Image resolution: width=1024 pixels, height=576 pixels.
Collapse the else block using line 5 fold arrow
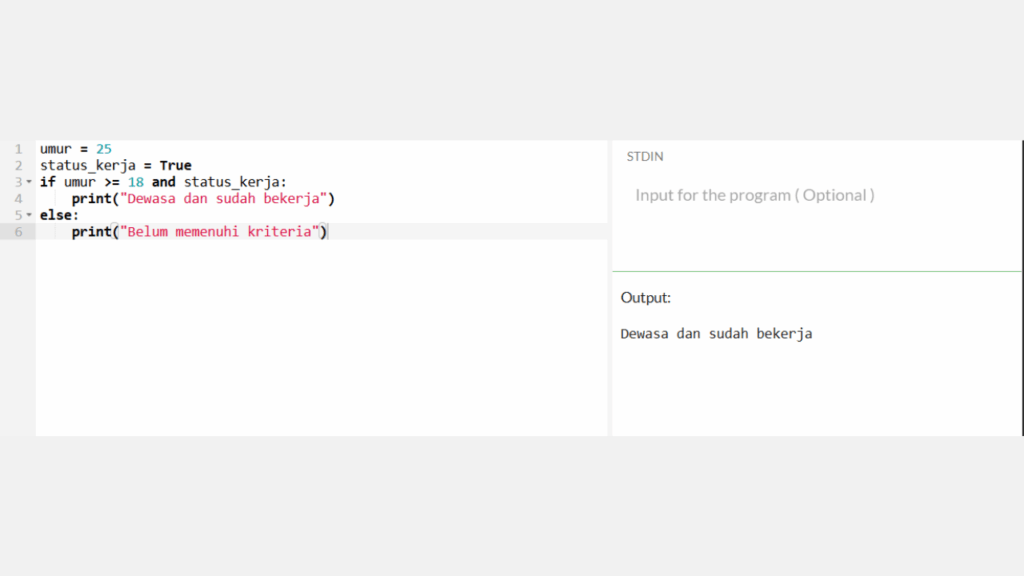point(30,215)
